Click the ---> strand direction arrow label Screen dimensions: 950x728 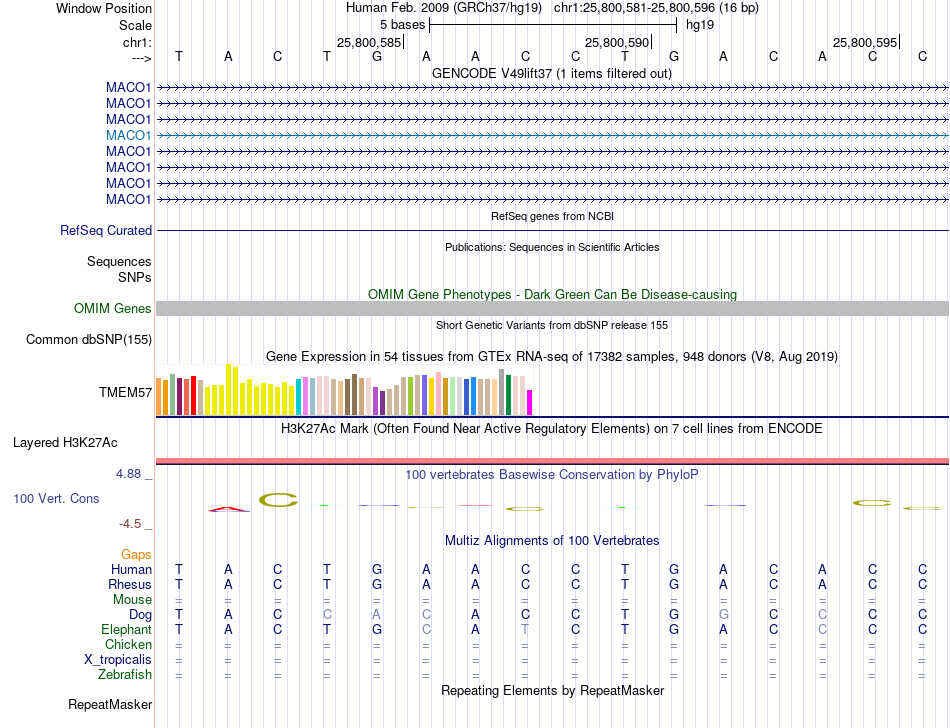(x=141, y=58)
